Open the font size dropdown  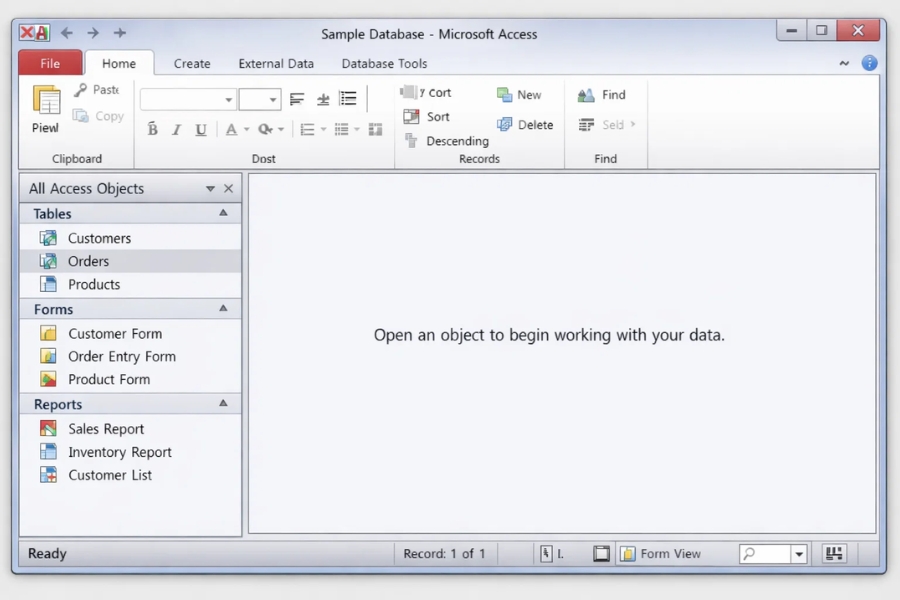pos(273,100)
